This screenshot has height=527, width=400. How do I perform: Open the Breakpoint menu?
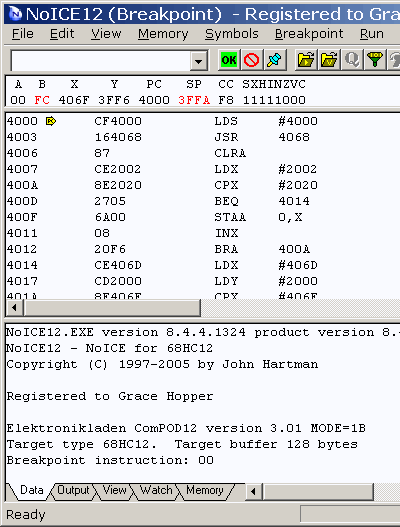coord(309,34)
